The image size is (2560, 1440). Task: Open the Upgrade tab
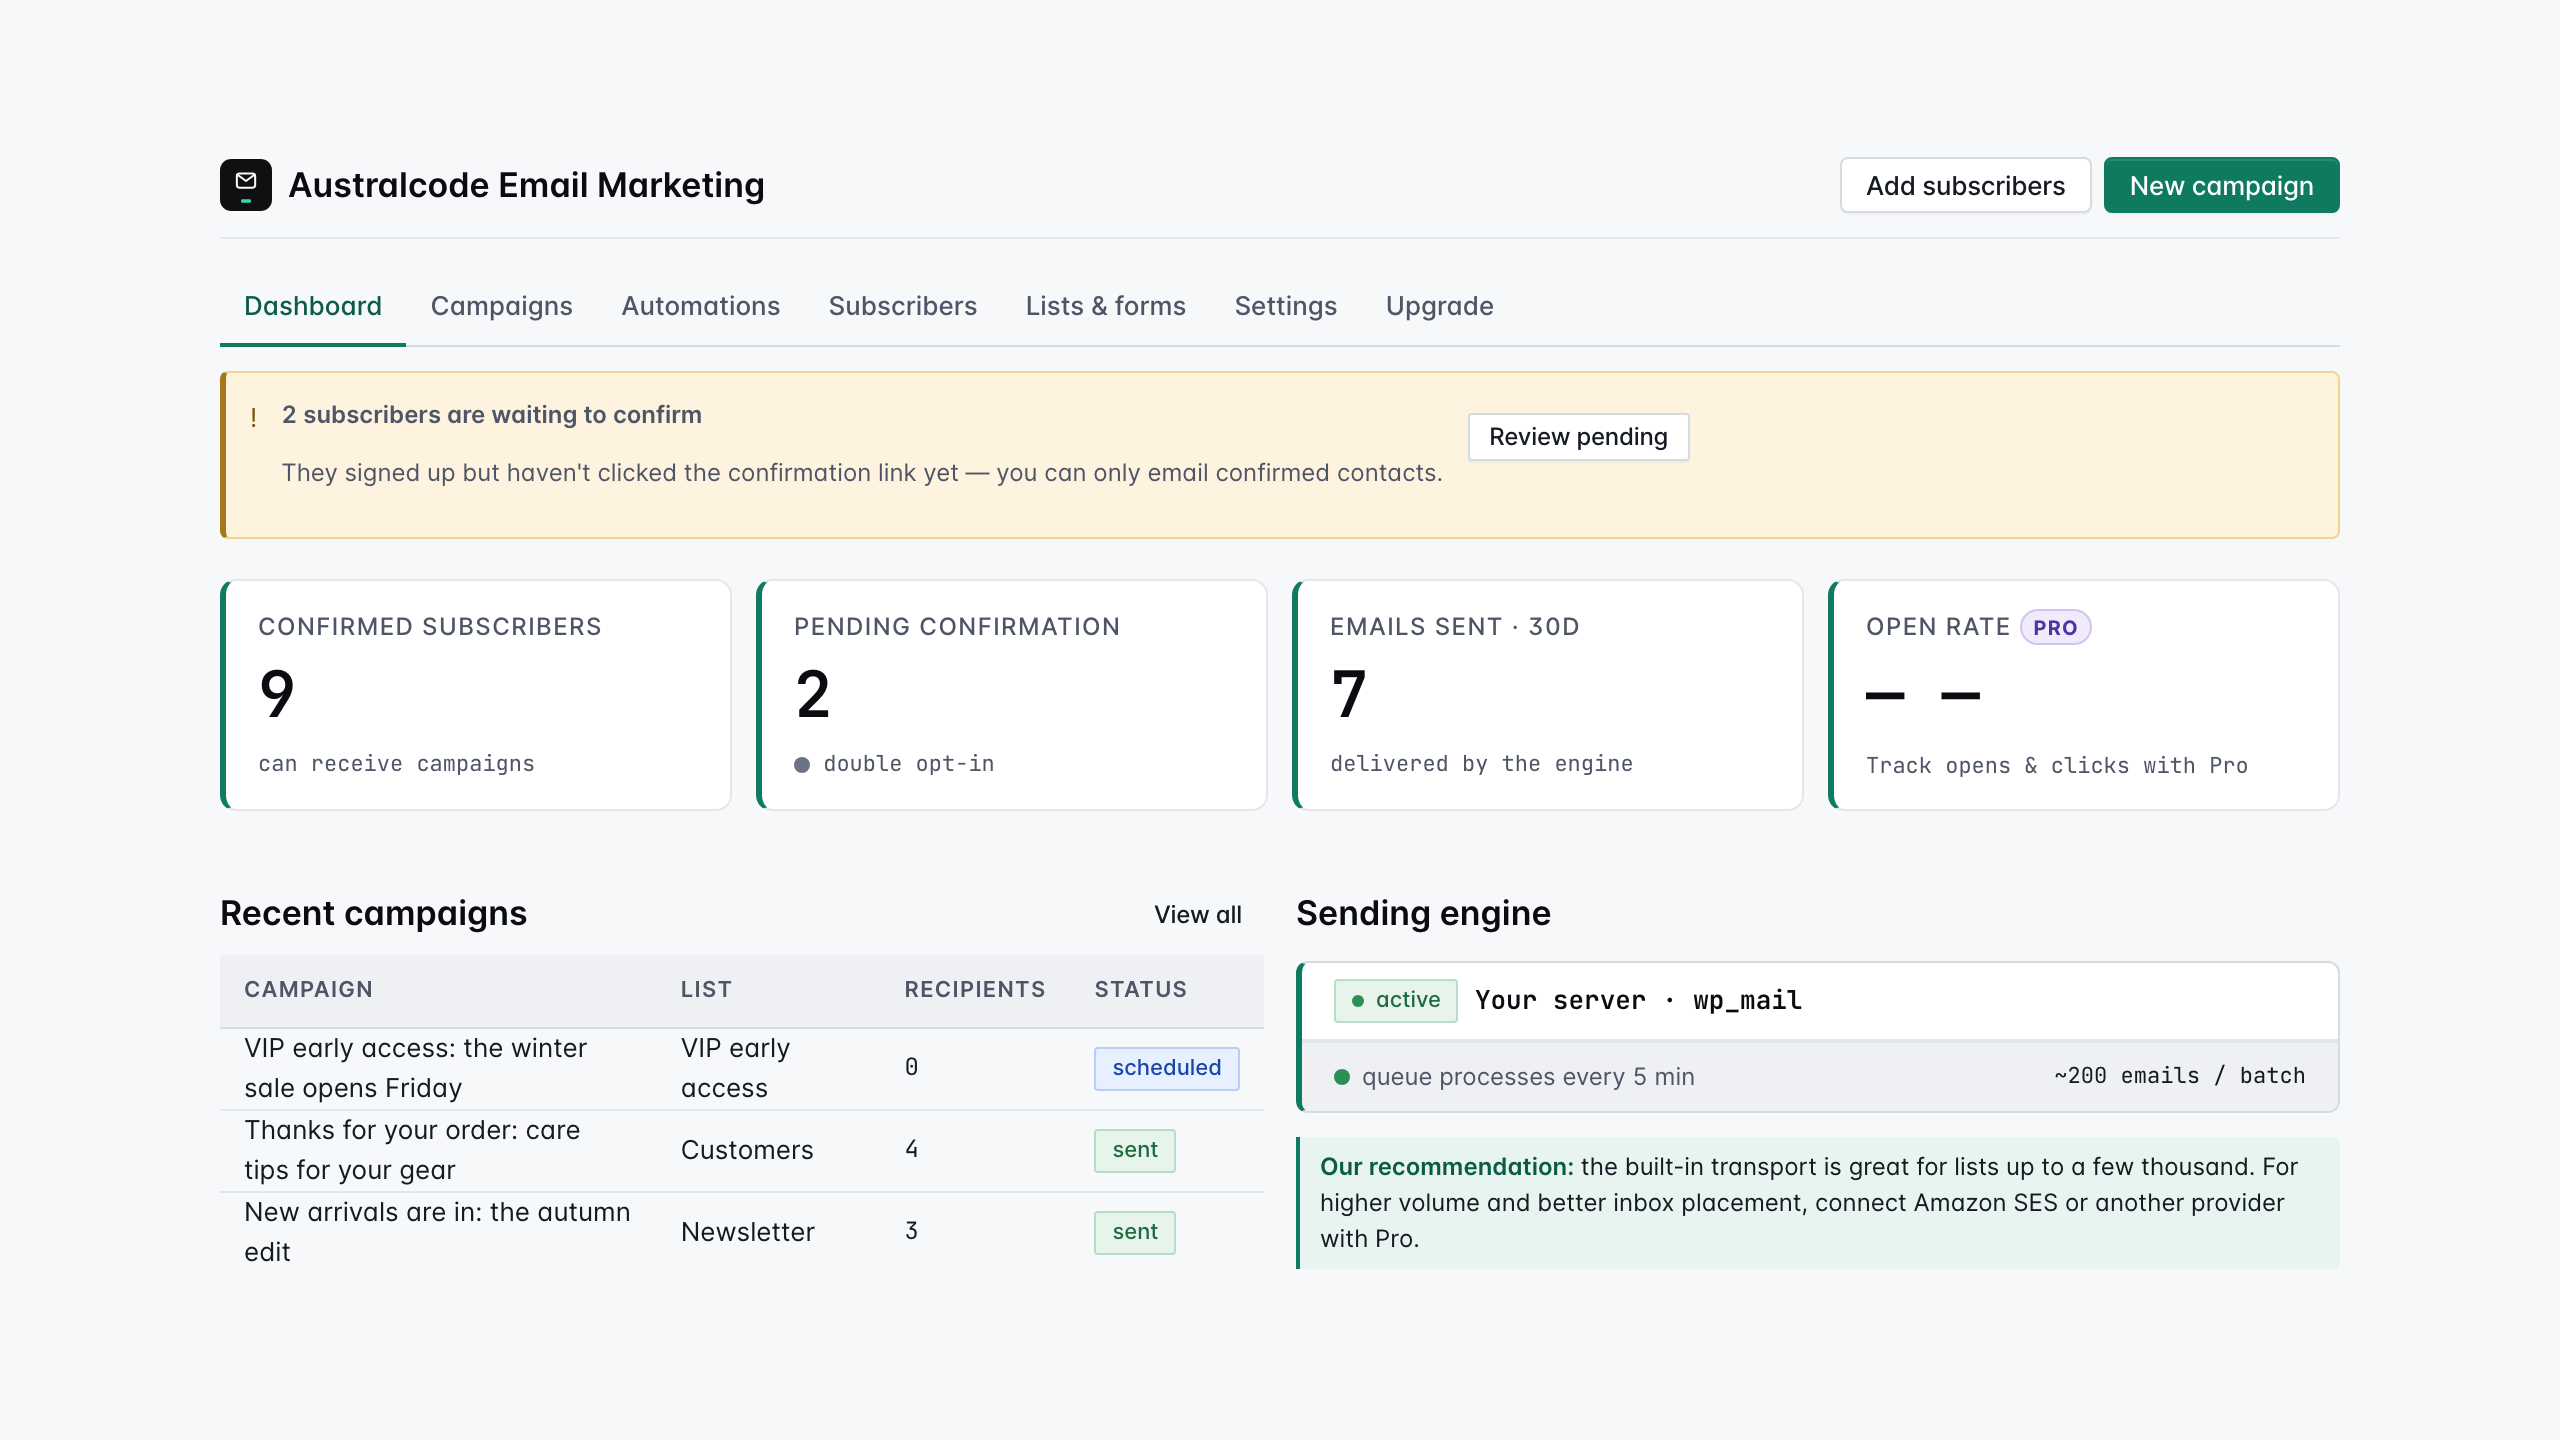1440,306
